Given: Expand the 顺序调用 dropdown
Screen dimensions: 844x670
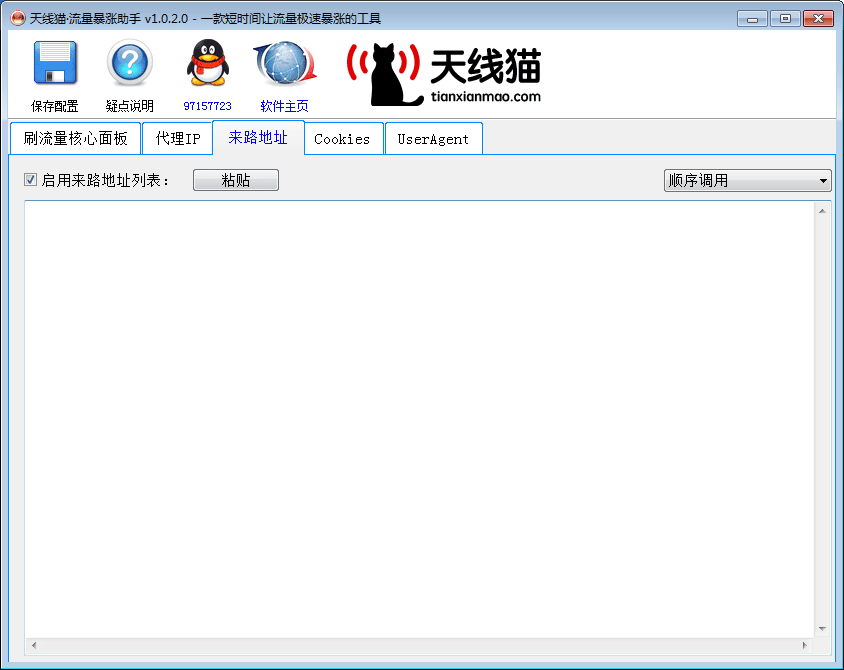Looking at the screenshot, I should pyautogui.click(x=748, y=180).
